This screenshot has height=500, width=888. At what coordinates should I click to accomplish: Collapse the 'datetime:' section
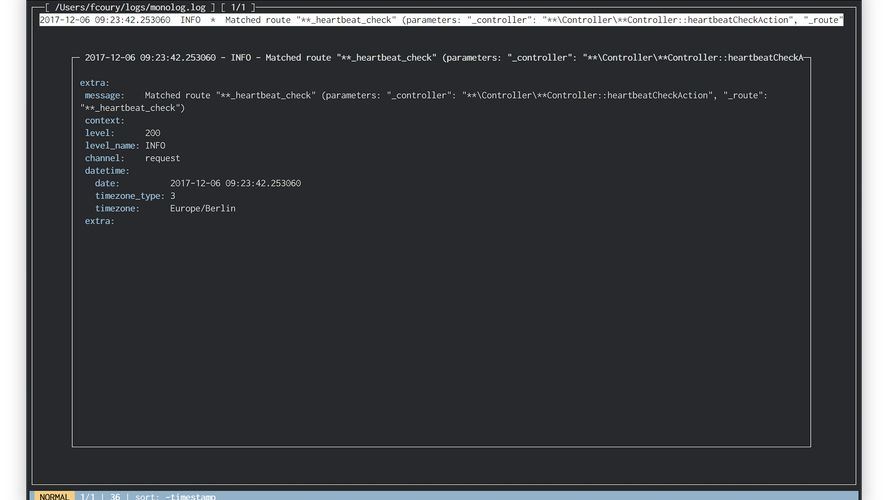click(107, 171)
